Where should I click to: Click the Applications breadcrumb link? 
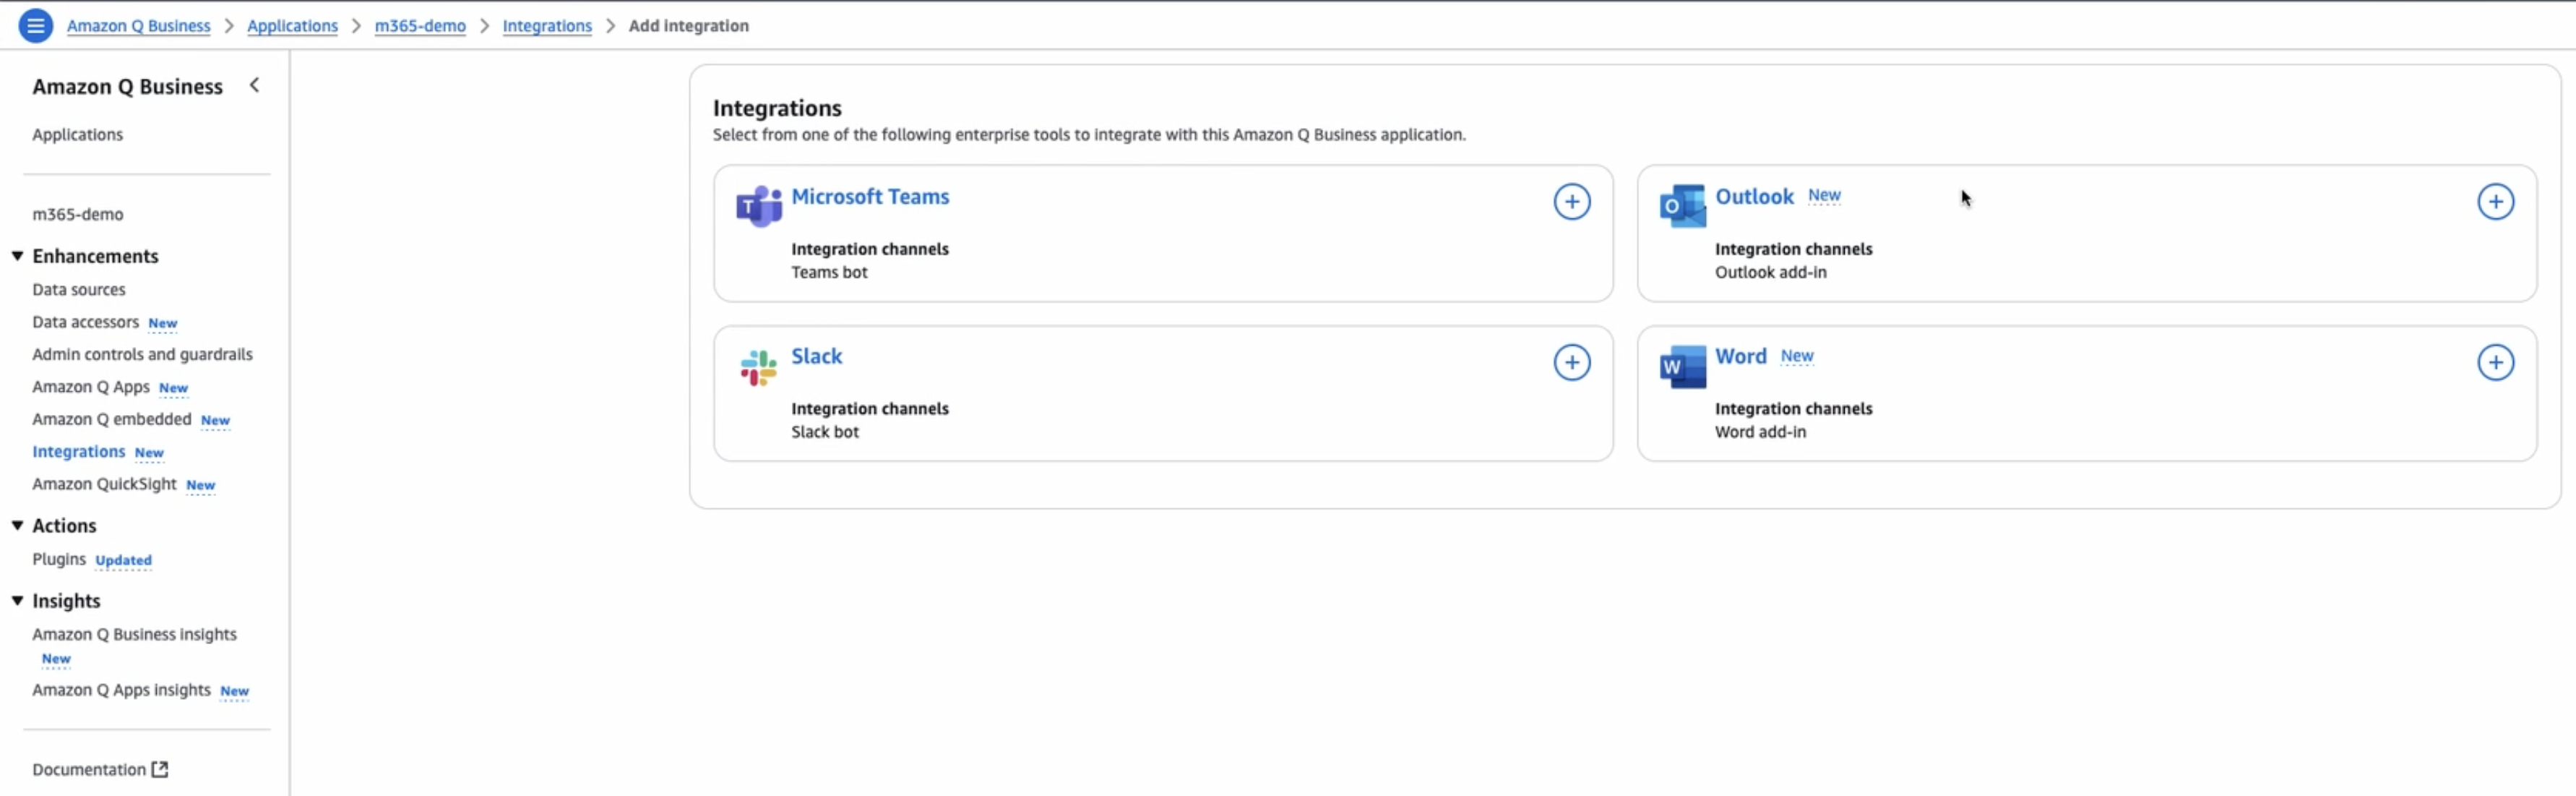[x=292, y=26]
